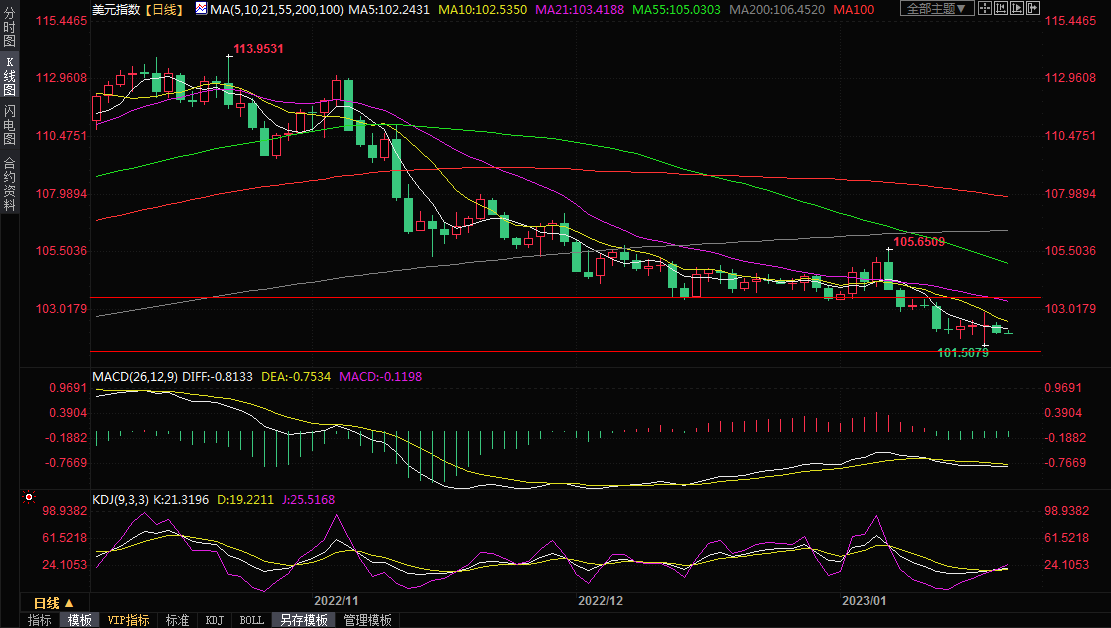Click 另存模板 to save template
Image resolution: width=1111 pixels, height=628 pixels.
[x=303, y=620]
